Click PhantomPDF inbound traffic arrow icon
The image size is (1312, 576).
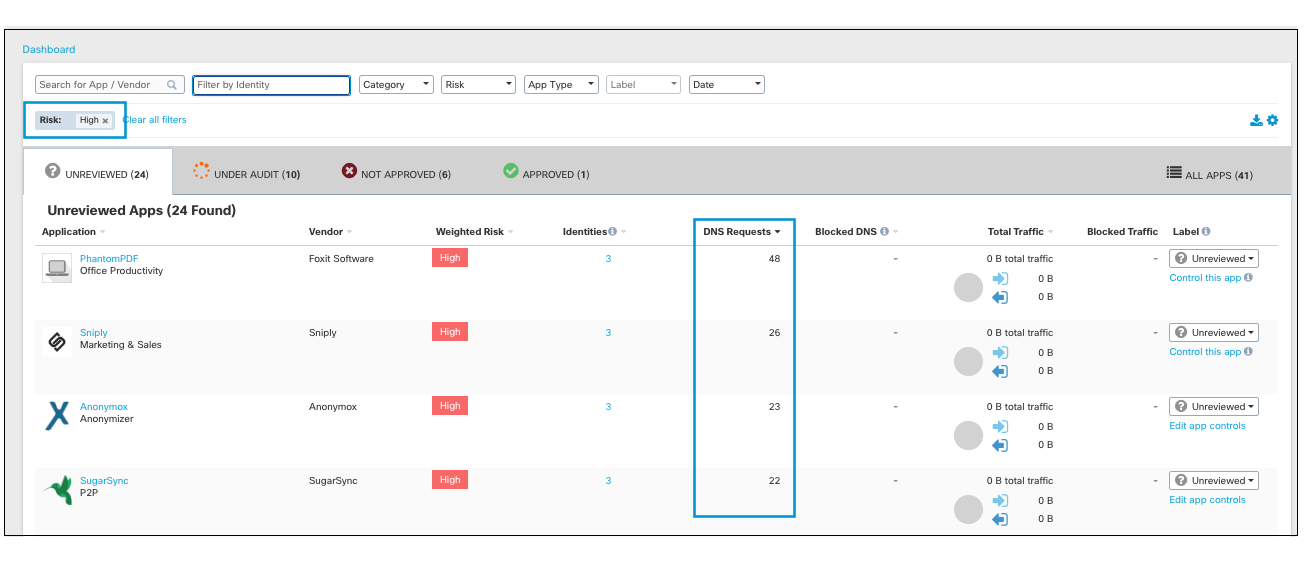click(x=1000, y=279)
